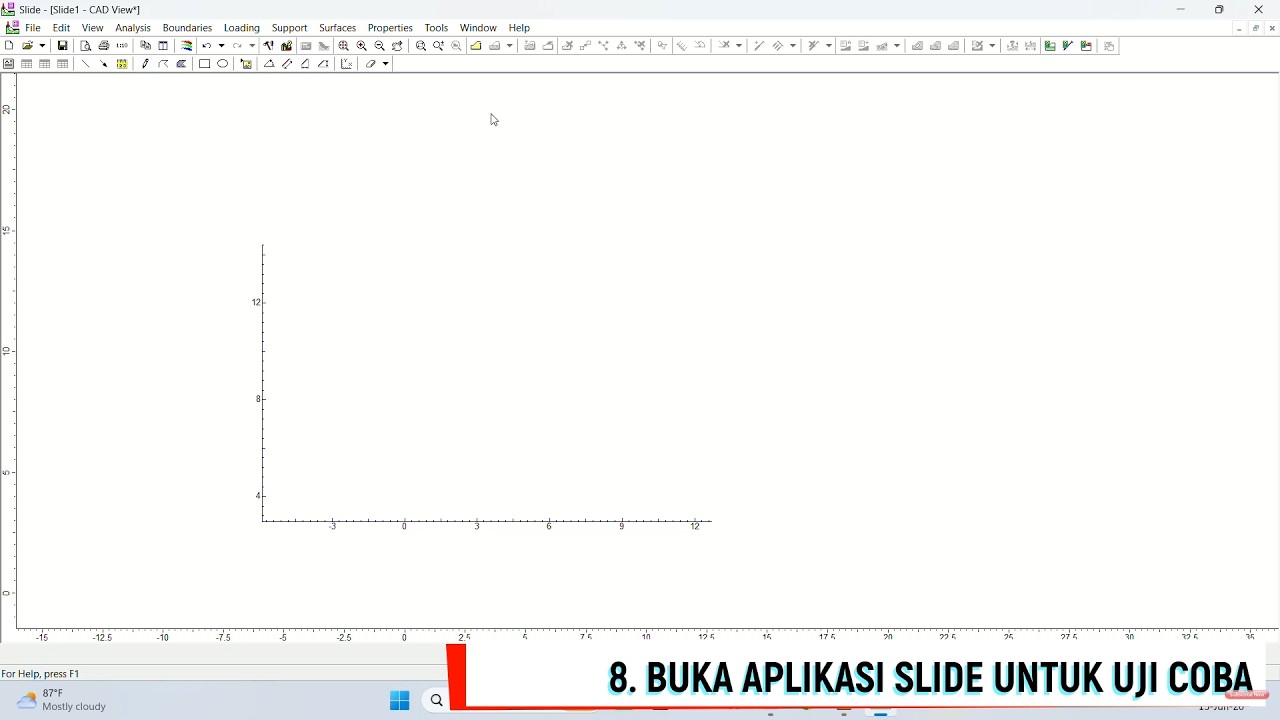Click the Pan hand icon

pyautogui.click(x=398, y=46)
